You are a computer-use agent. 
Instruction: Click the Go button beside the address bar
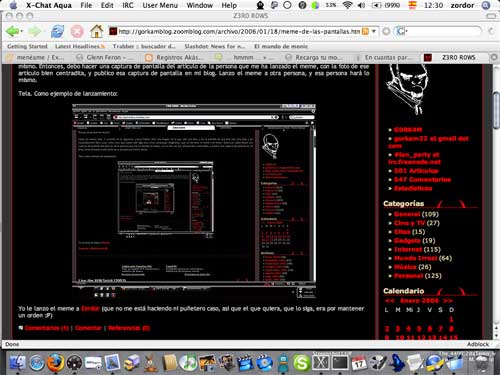coord(386,31)
